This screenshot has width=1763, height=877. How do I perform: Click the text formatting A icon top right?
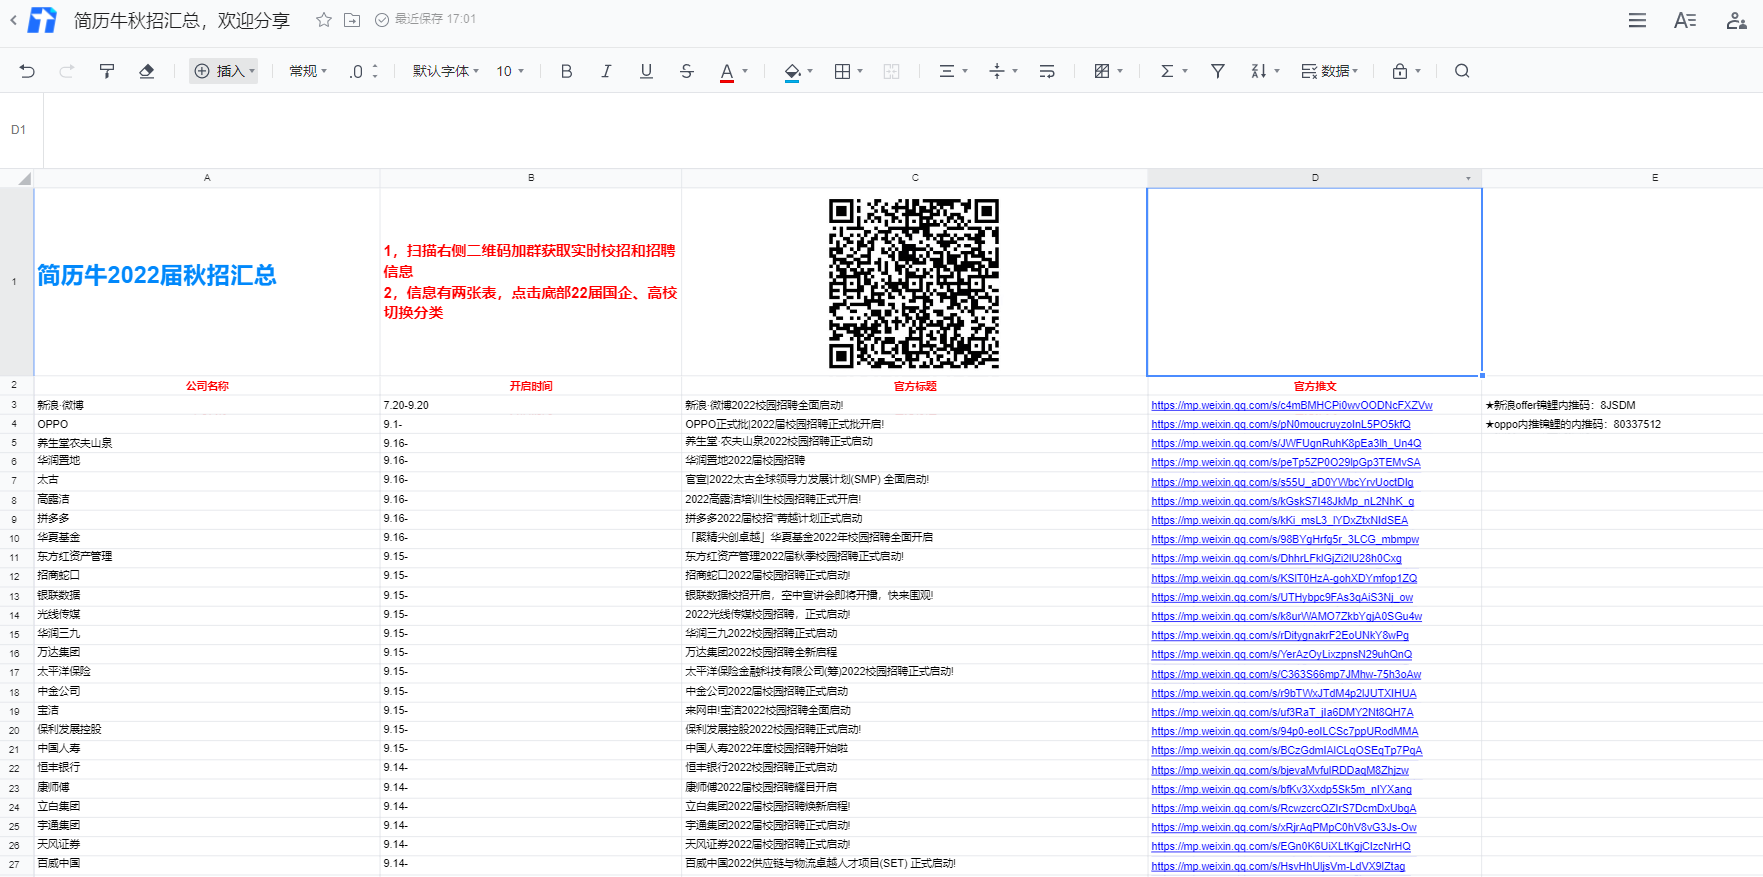pyautogui.click(x=1685, y=20)
